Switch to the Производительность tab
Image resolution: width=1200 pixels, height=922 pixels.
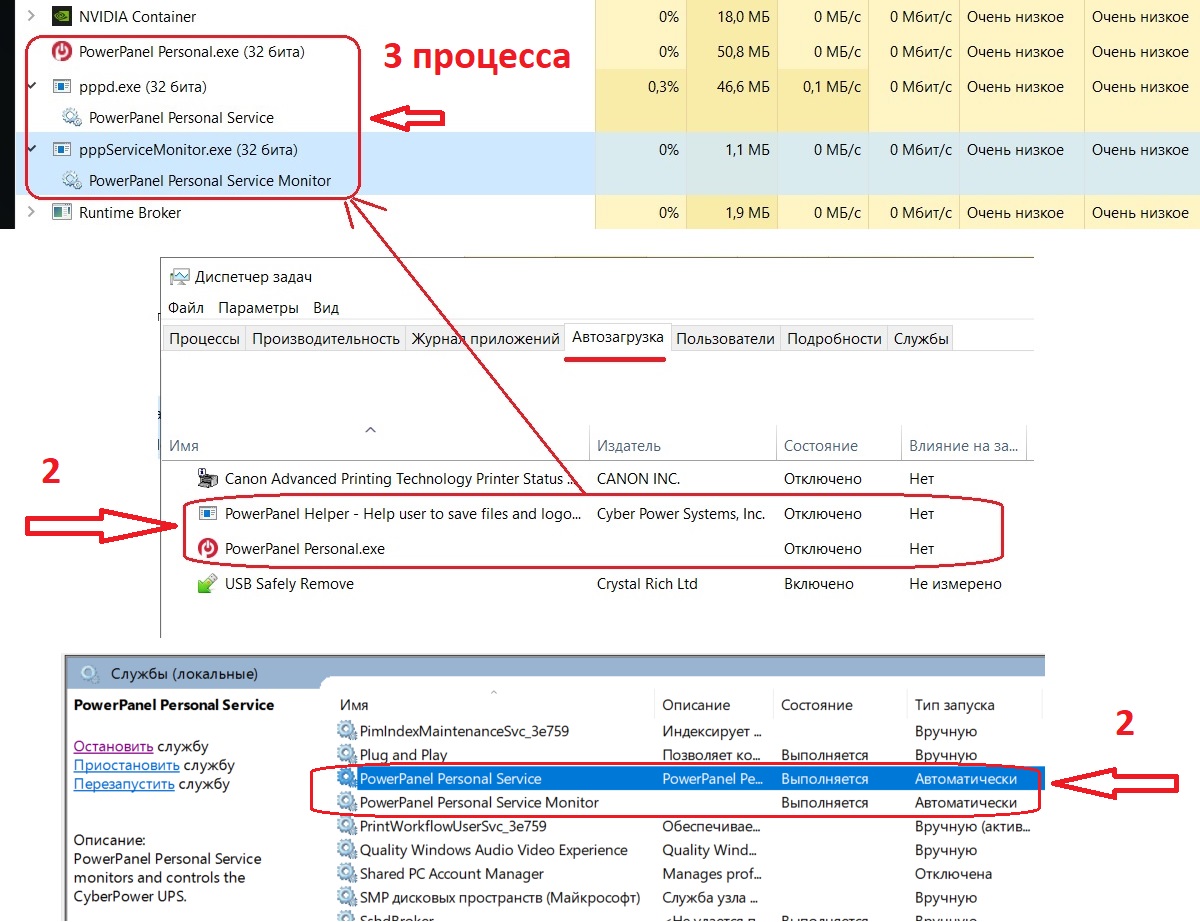(x=326, y=339)
